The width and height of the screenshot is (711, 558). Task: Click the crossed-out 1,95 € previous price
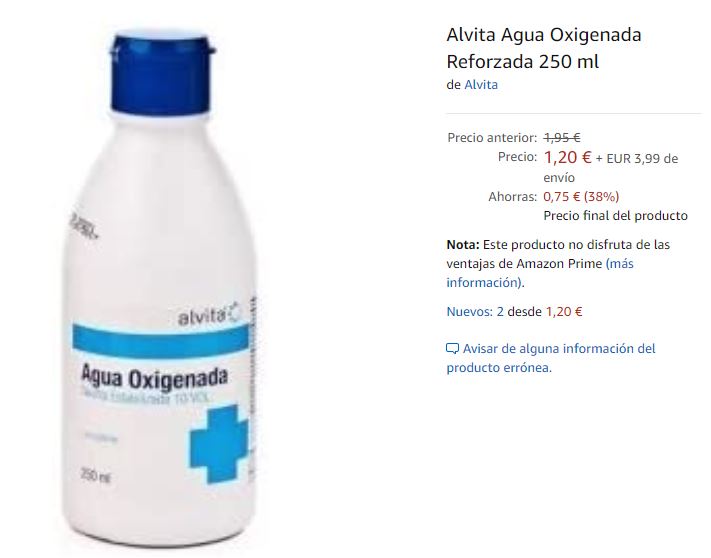(562, 137)
